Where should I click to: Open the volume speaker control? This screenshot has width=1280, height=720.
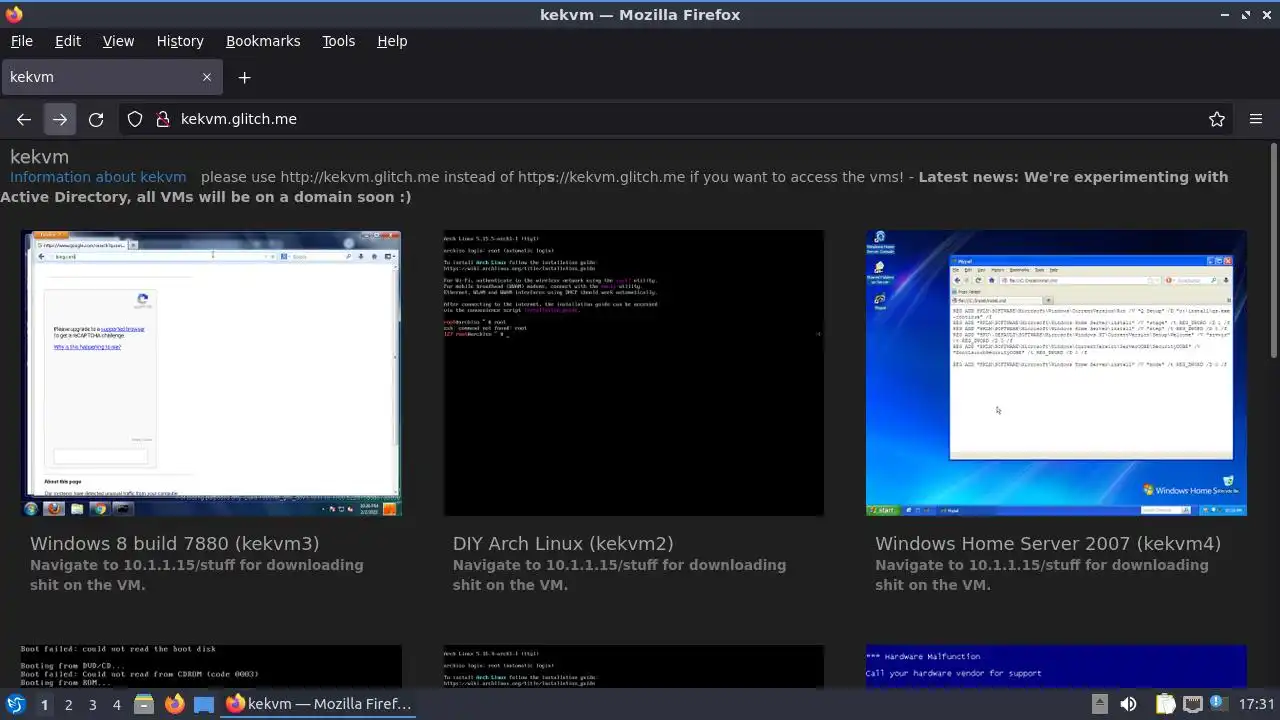(x=1128, y=704)
